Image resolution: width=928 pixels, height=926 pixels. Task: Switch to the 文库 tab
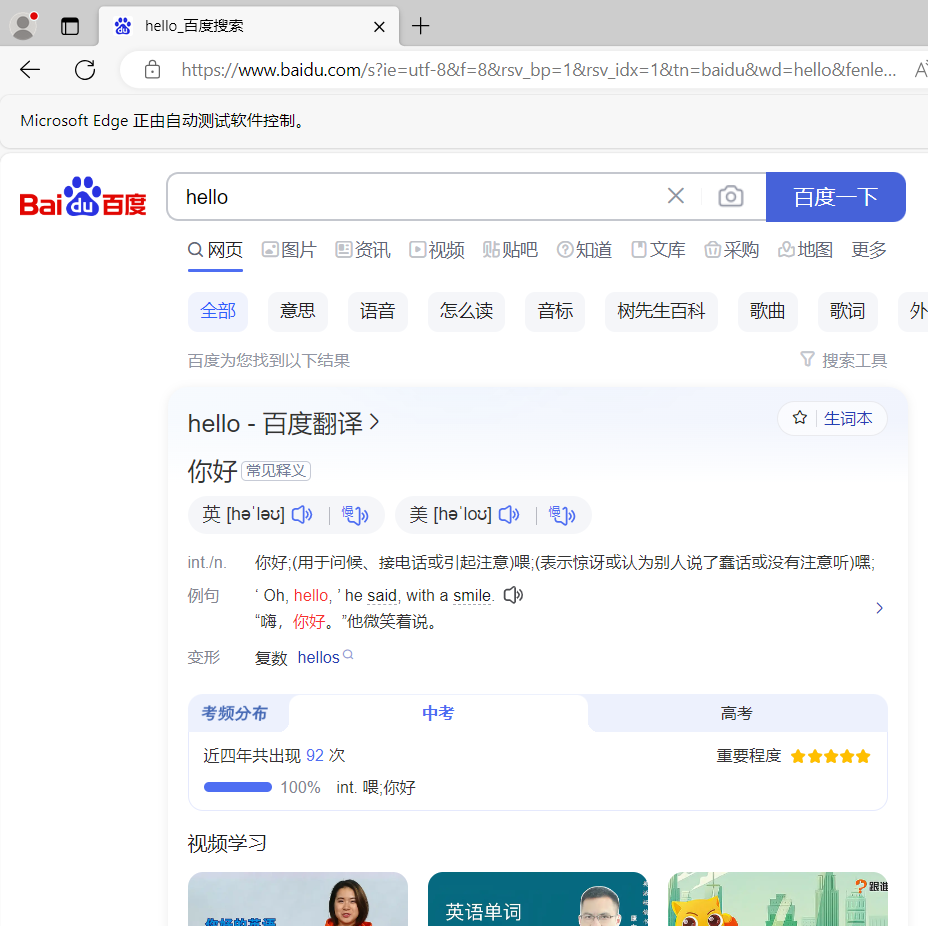[658, 250]
